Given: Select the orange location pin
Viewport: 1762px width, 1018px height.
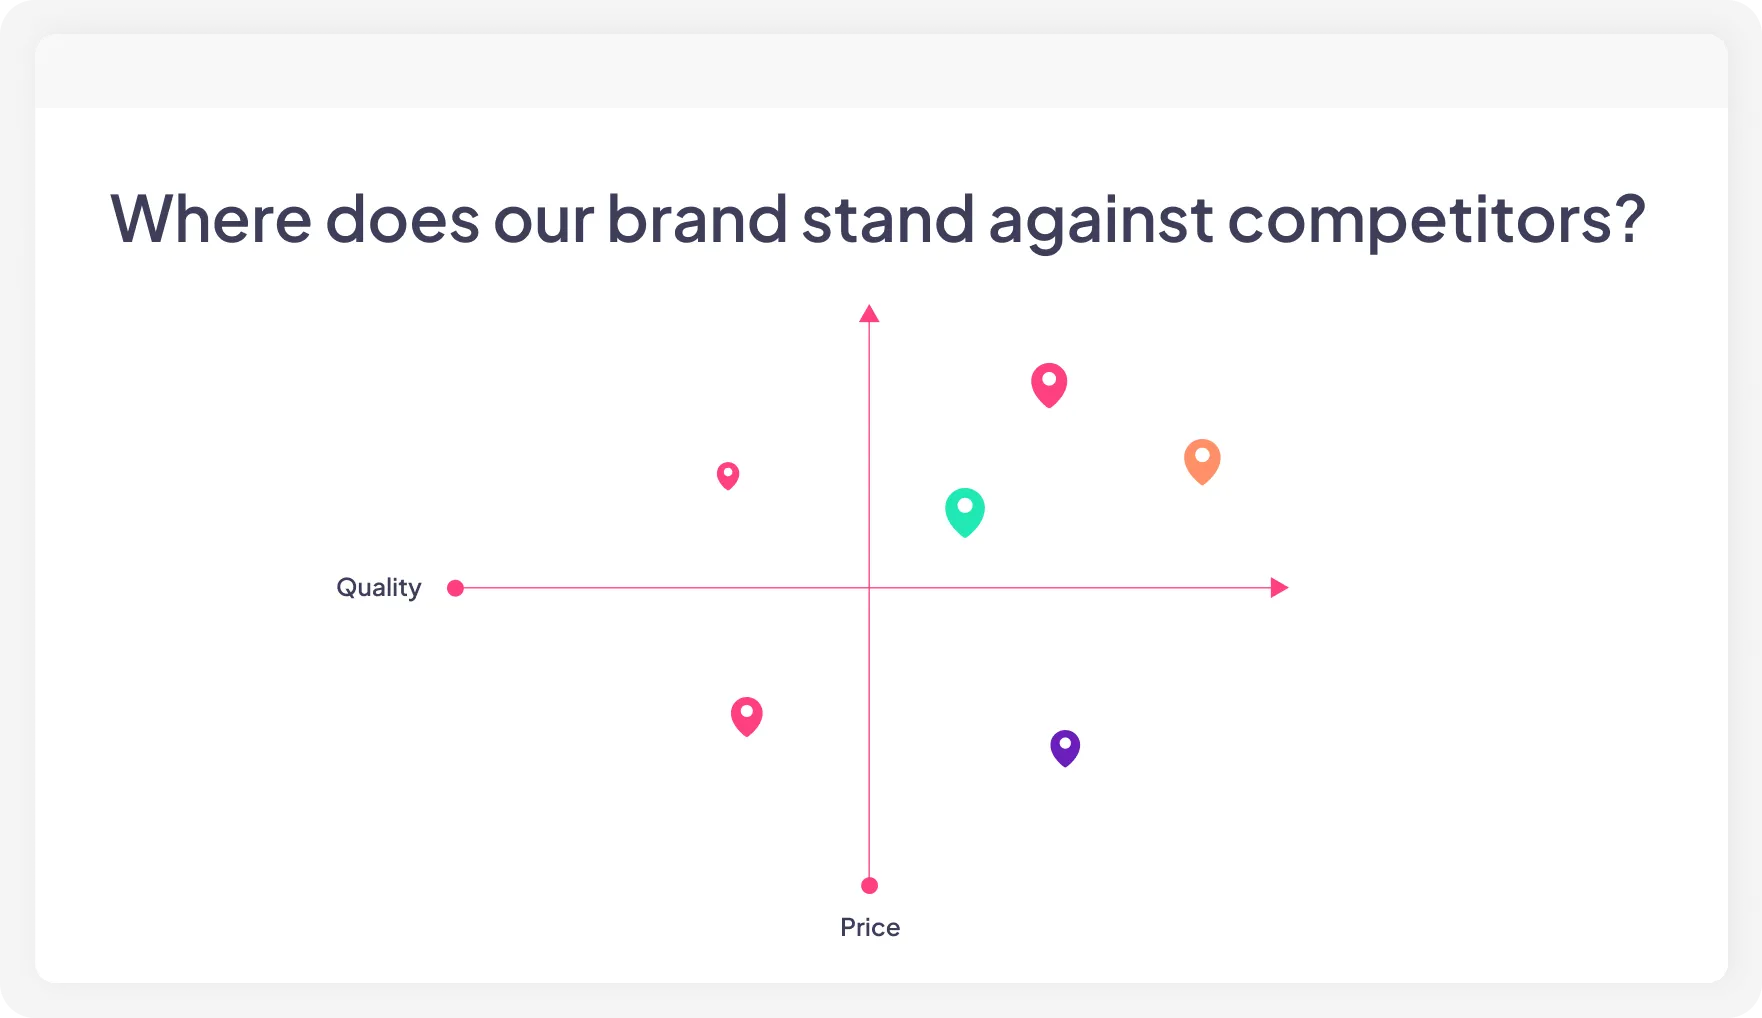Looking at the screenshot, I should pos(1202,460).
